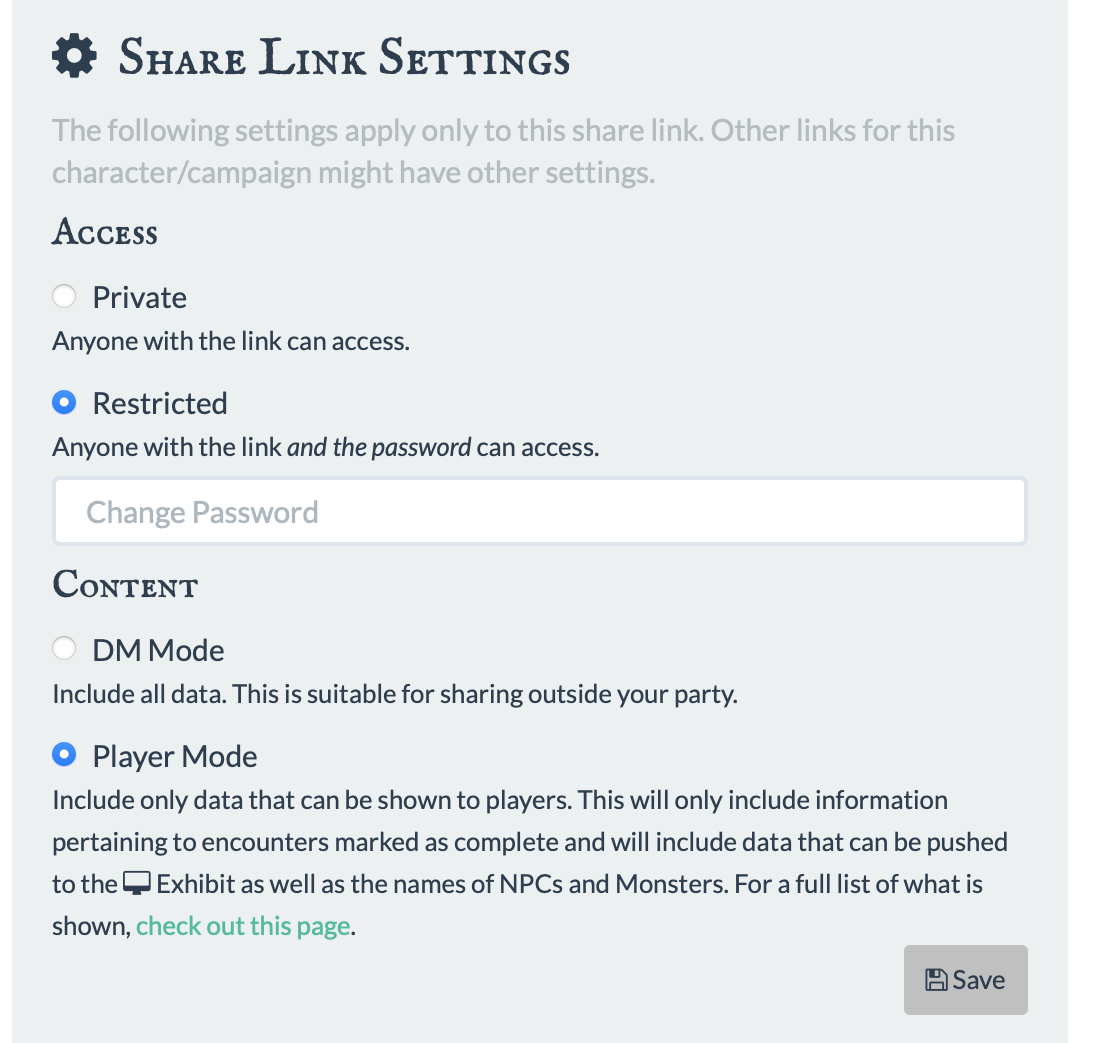Click the floppy disk icon on Save

click(936, 980)
